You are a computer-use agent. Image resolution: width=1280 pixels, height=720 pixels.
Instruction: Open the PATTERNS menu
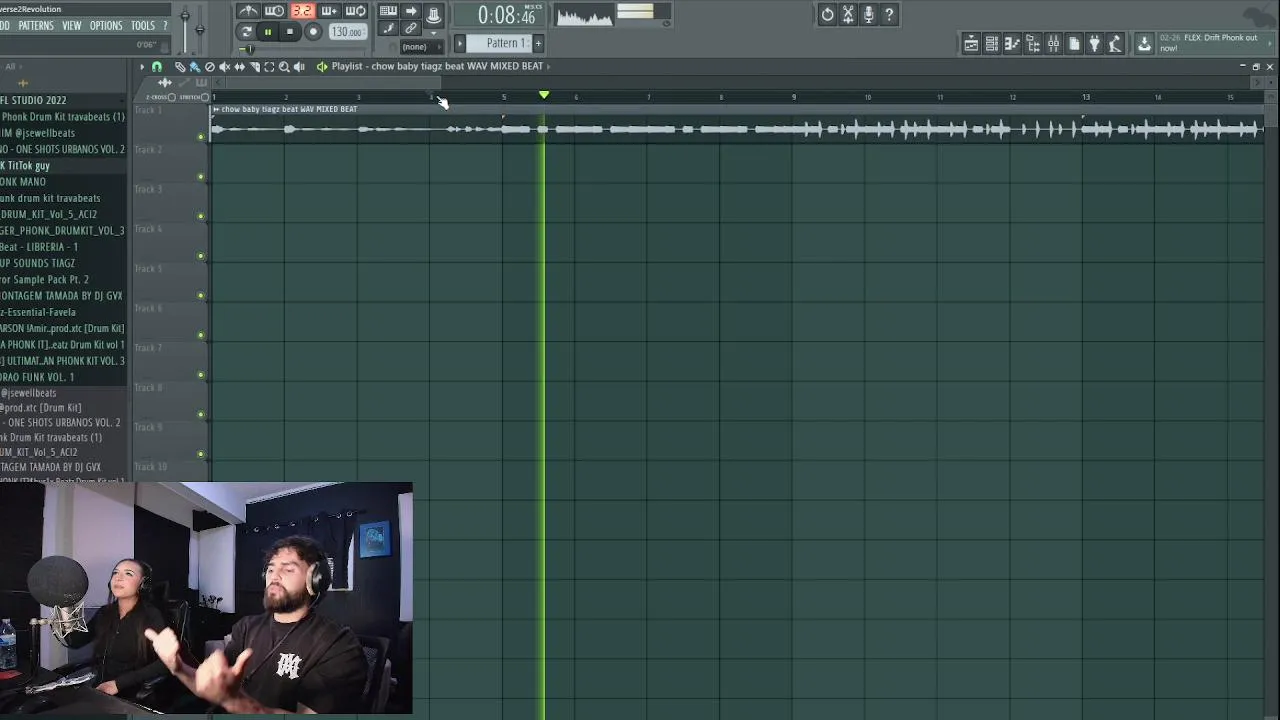(x=36, y=25)
